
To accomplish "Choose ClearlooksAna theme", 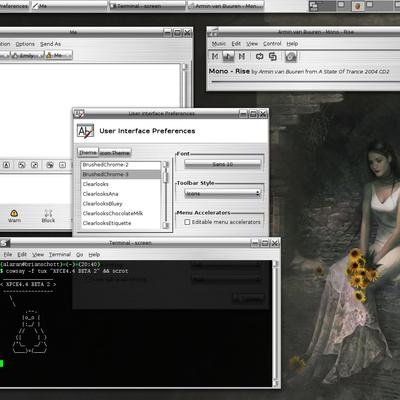I will pyautogui.click(x=121, y=194).
